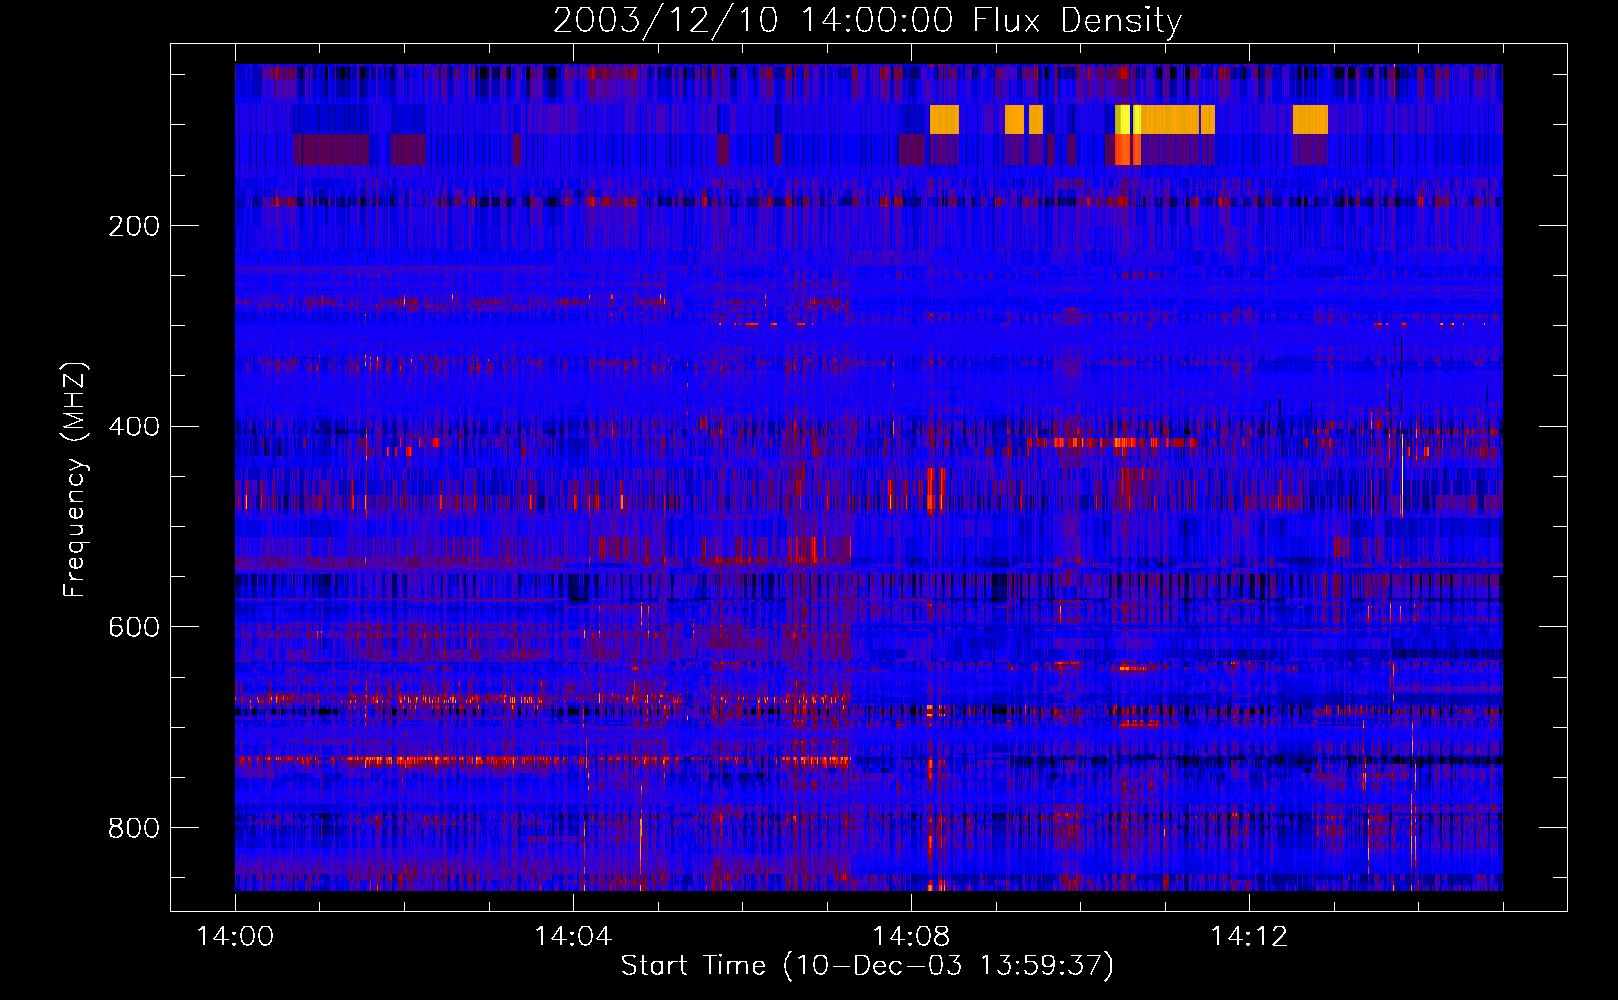
Task: Click the plot title '2003/12/10 14:00:00 Flux Density'
Action: coord(868,20)
